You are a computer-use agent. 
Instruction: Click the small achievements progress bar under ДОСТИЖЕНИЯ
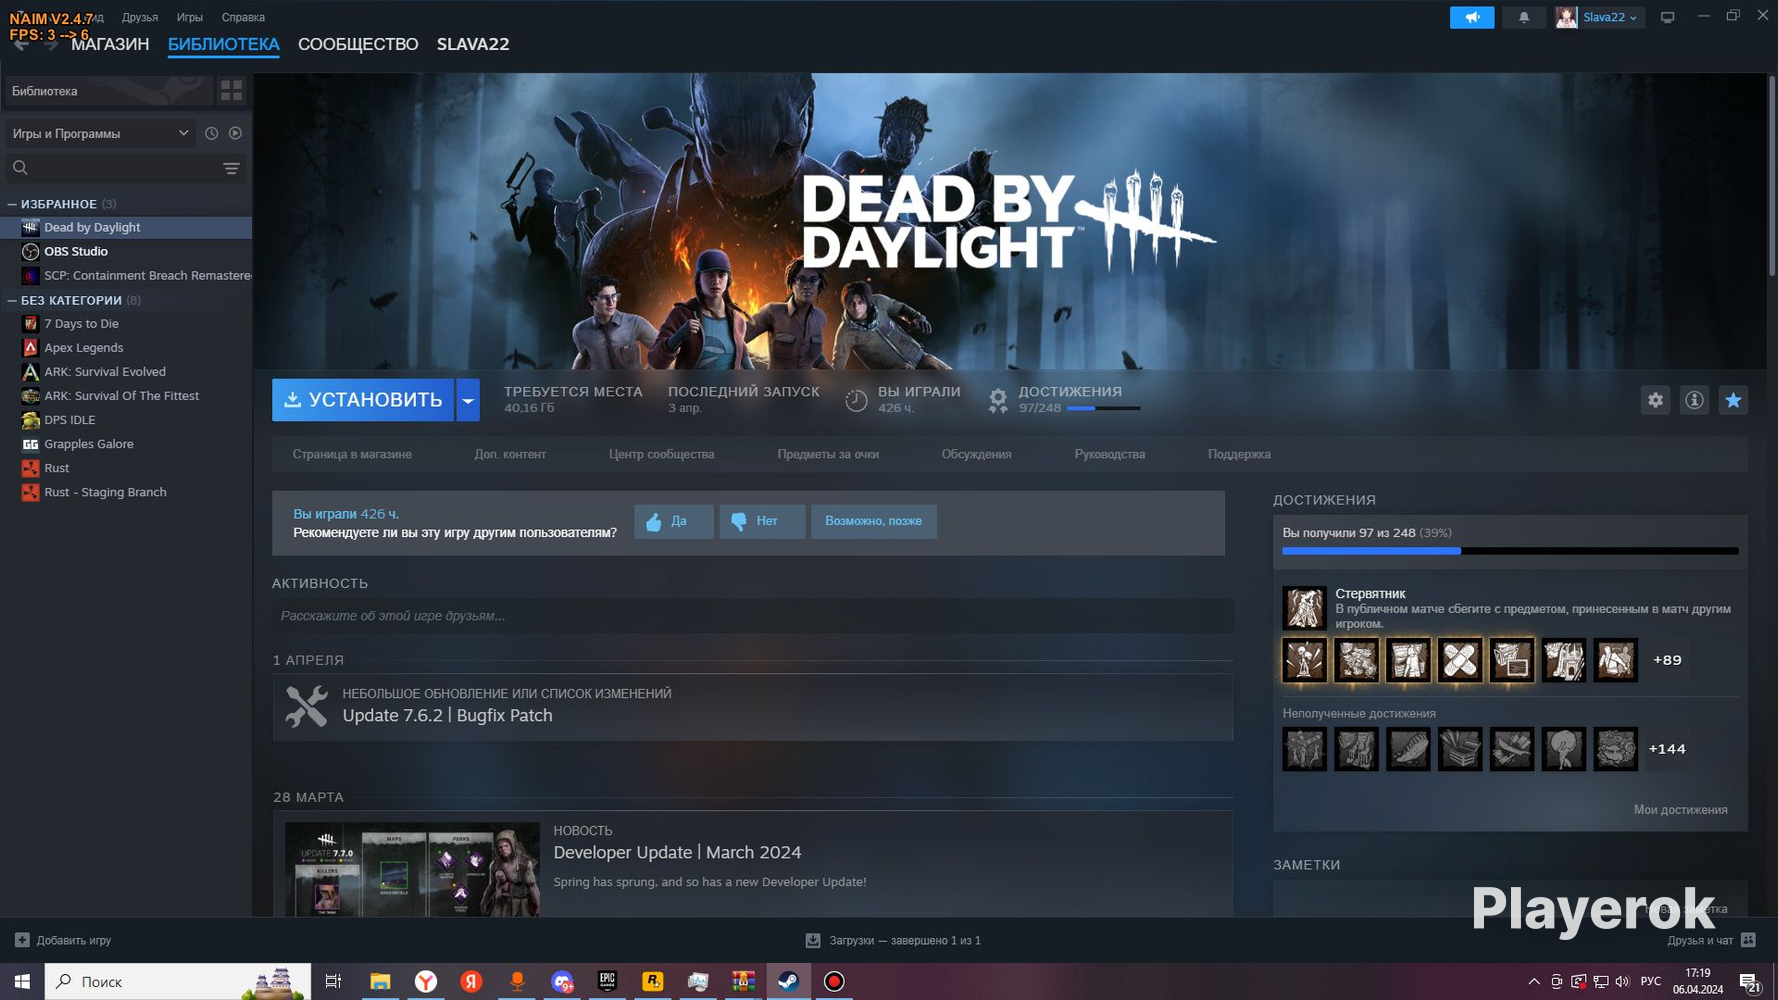[1103, 408]
